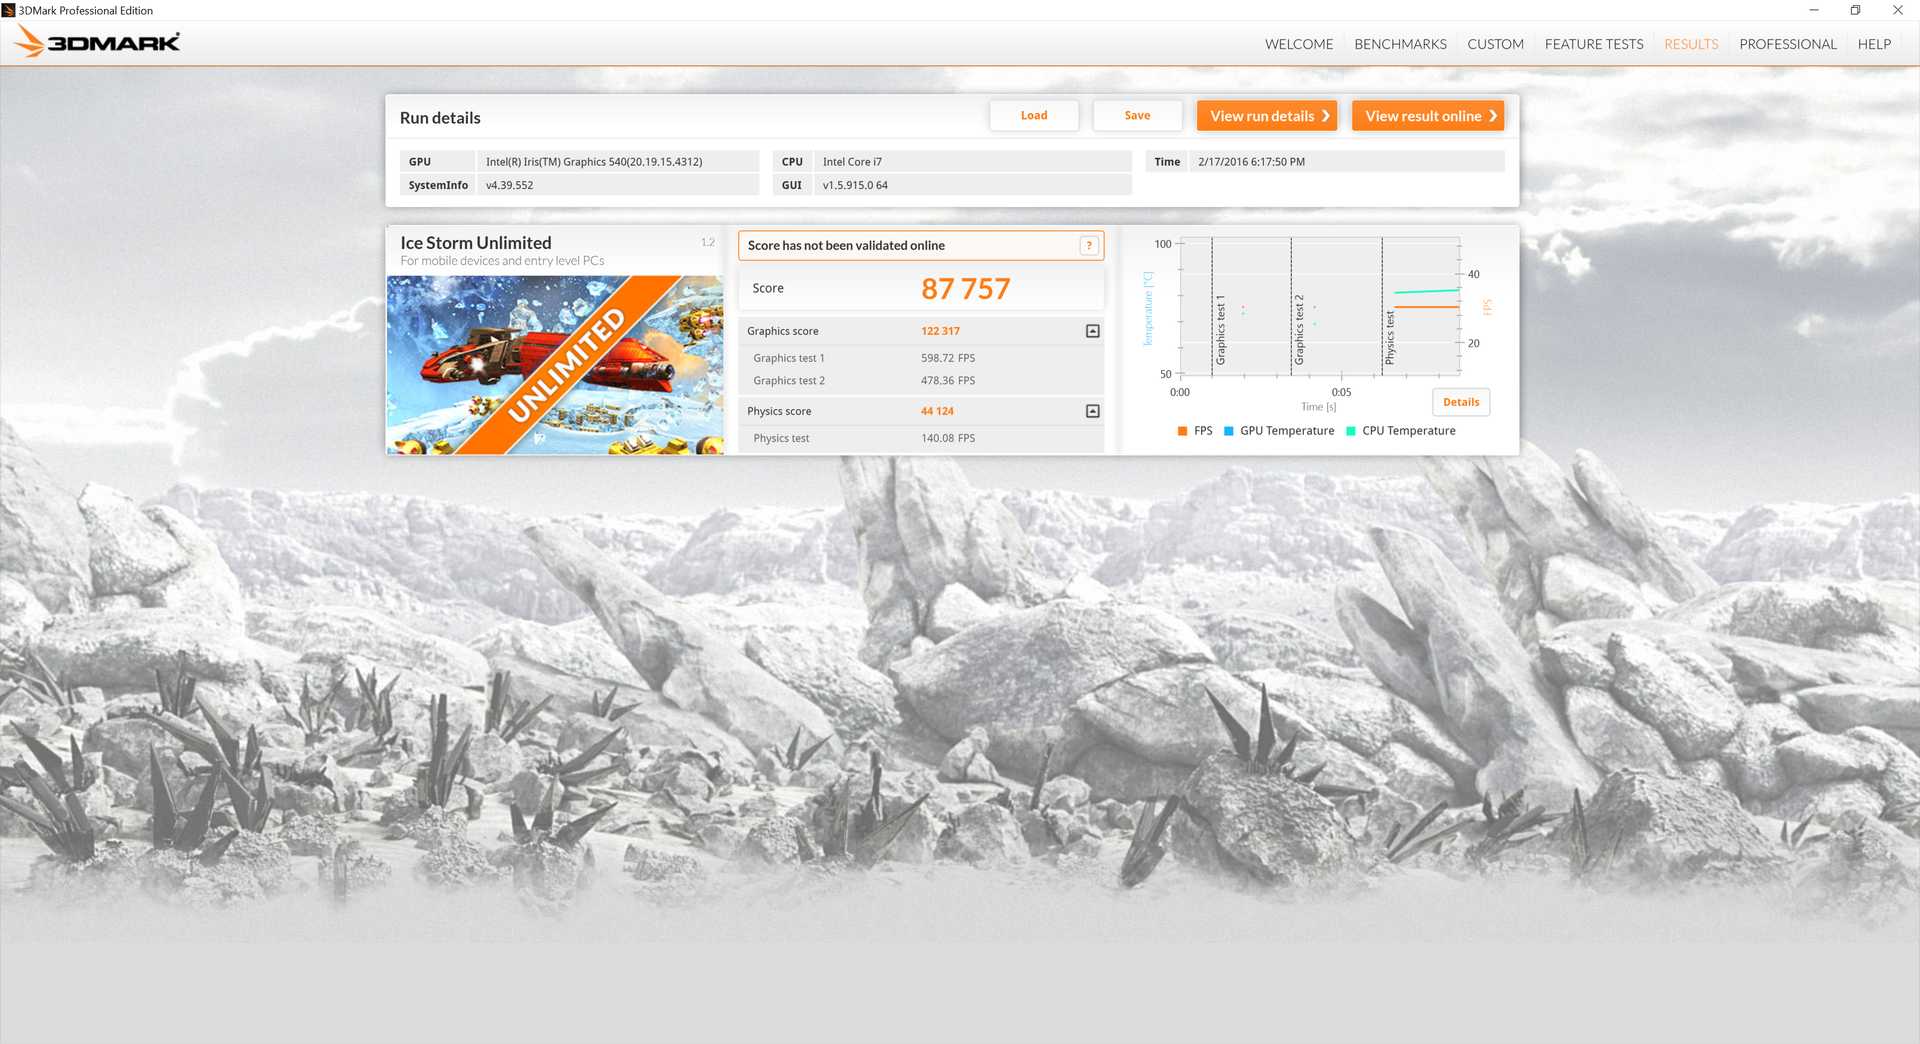Restore down the 3DMark window
Viewport: 1920px width, 1044px height.
pos(1855,10)
